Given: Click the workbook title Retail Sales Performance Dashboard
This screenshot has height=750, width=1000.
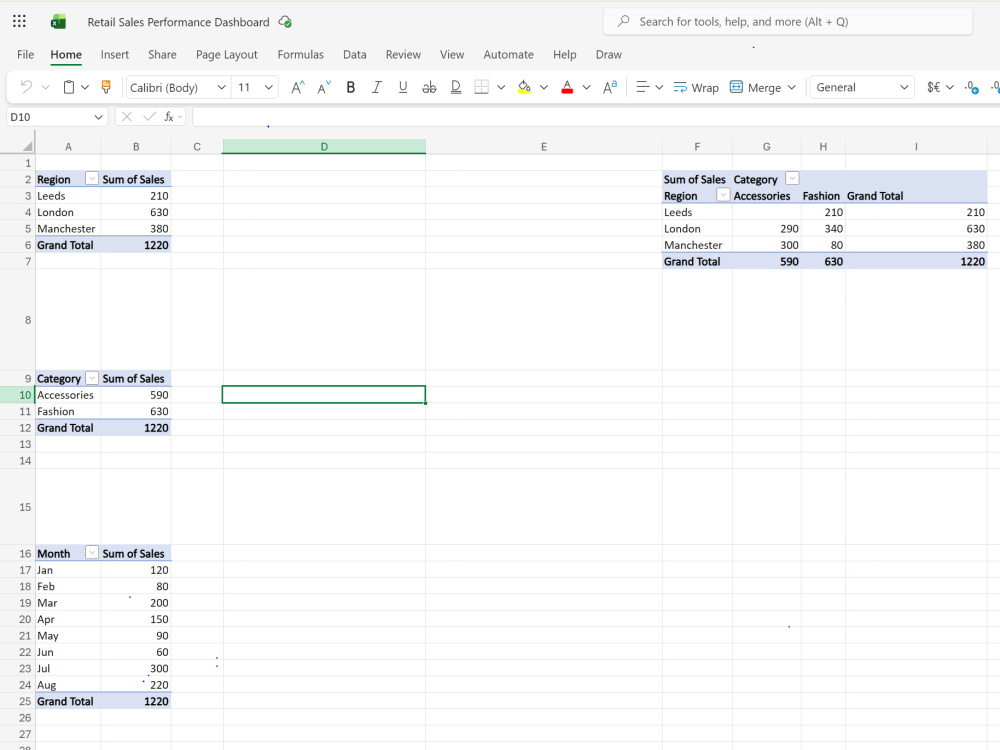Looking at the screenshot, I should [179, 22].
